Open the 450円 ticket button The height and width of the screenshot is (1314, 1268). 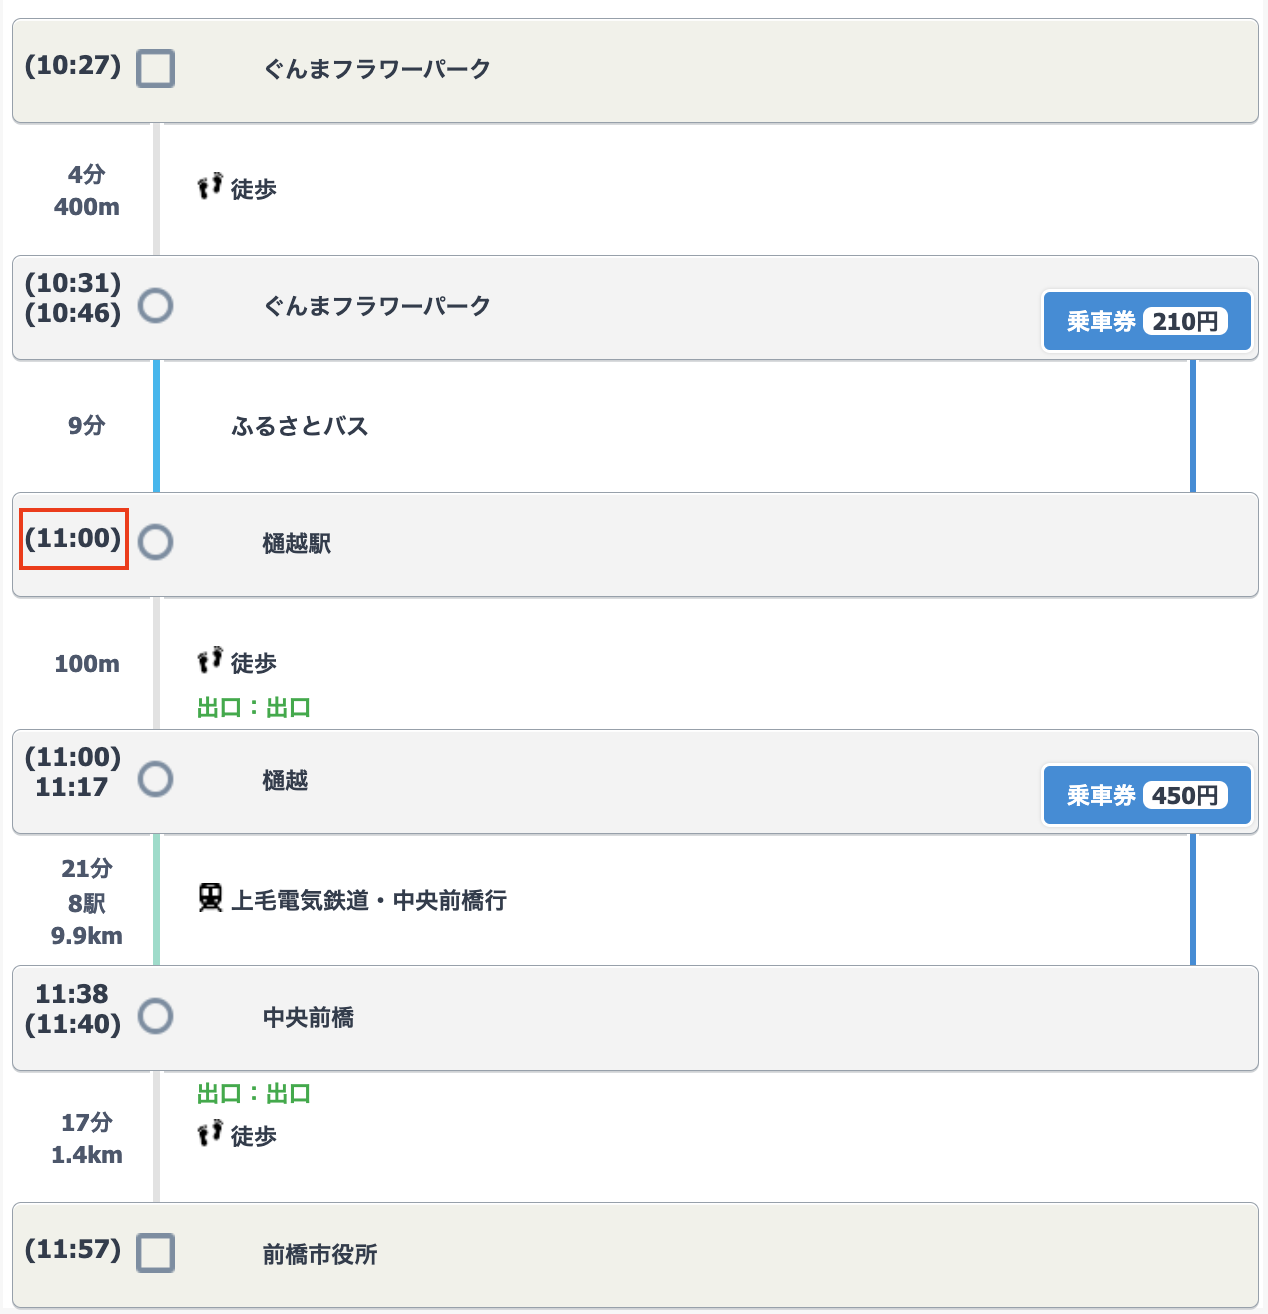point(1146,795)
